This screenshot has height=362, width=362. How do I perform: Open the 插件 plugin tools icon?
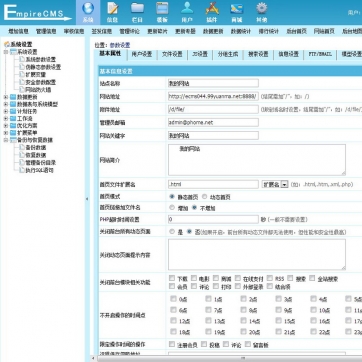click(x=212, y=8)
